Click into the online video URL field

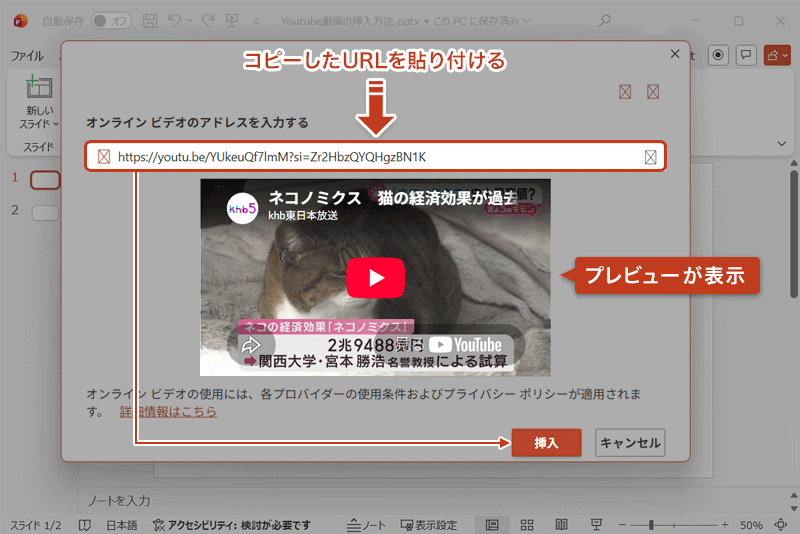tap(376, 157)
